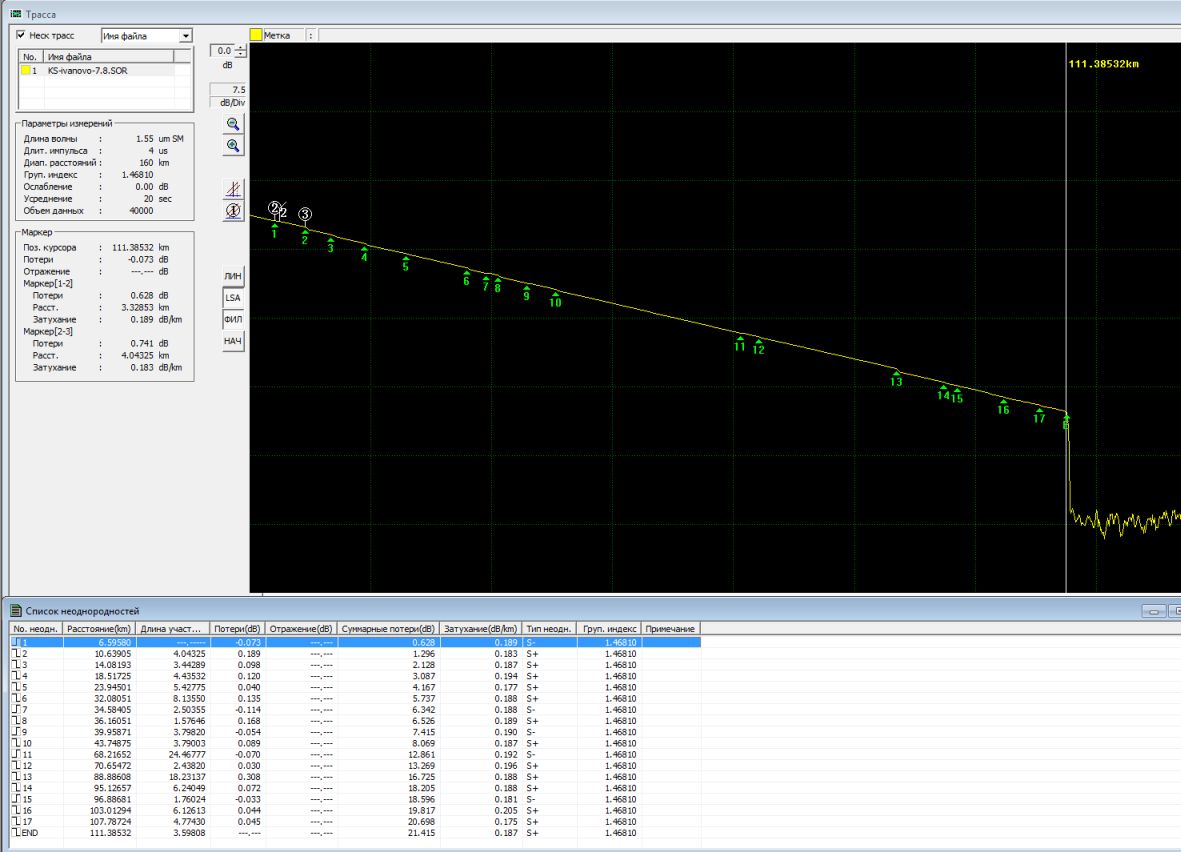Click the ФИЛ button
This screenshot has width=1181, height=852.
pos(233,319)
